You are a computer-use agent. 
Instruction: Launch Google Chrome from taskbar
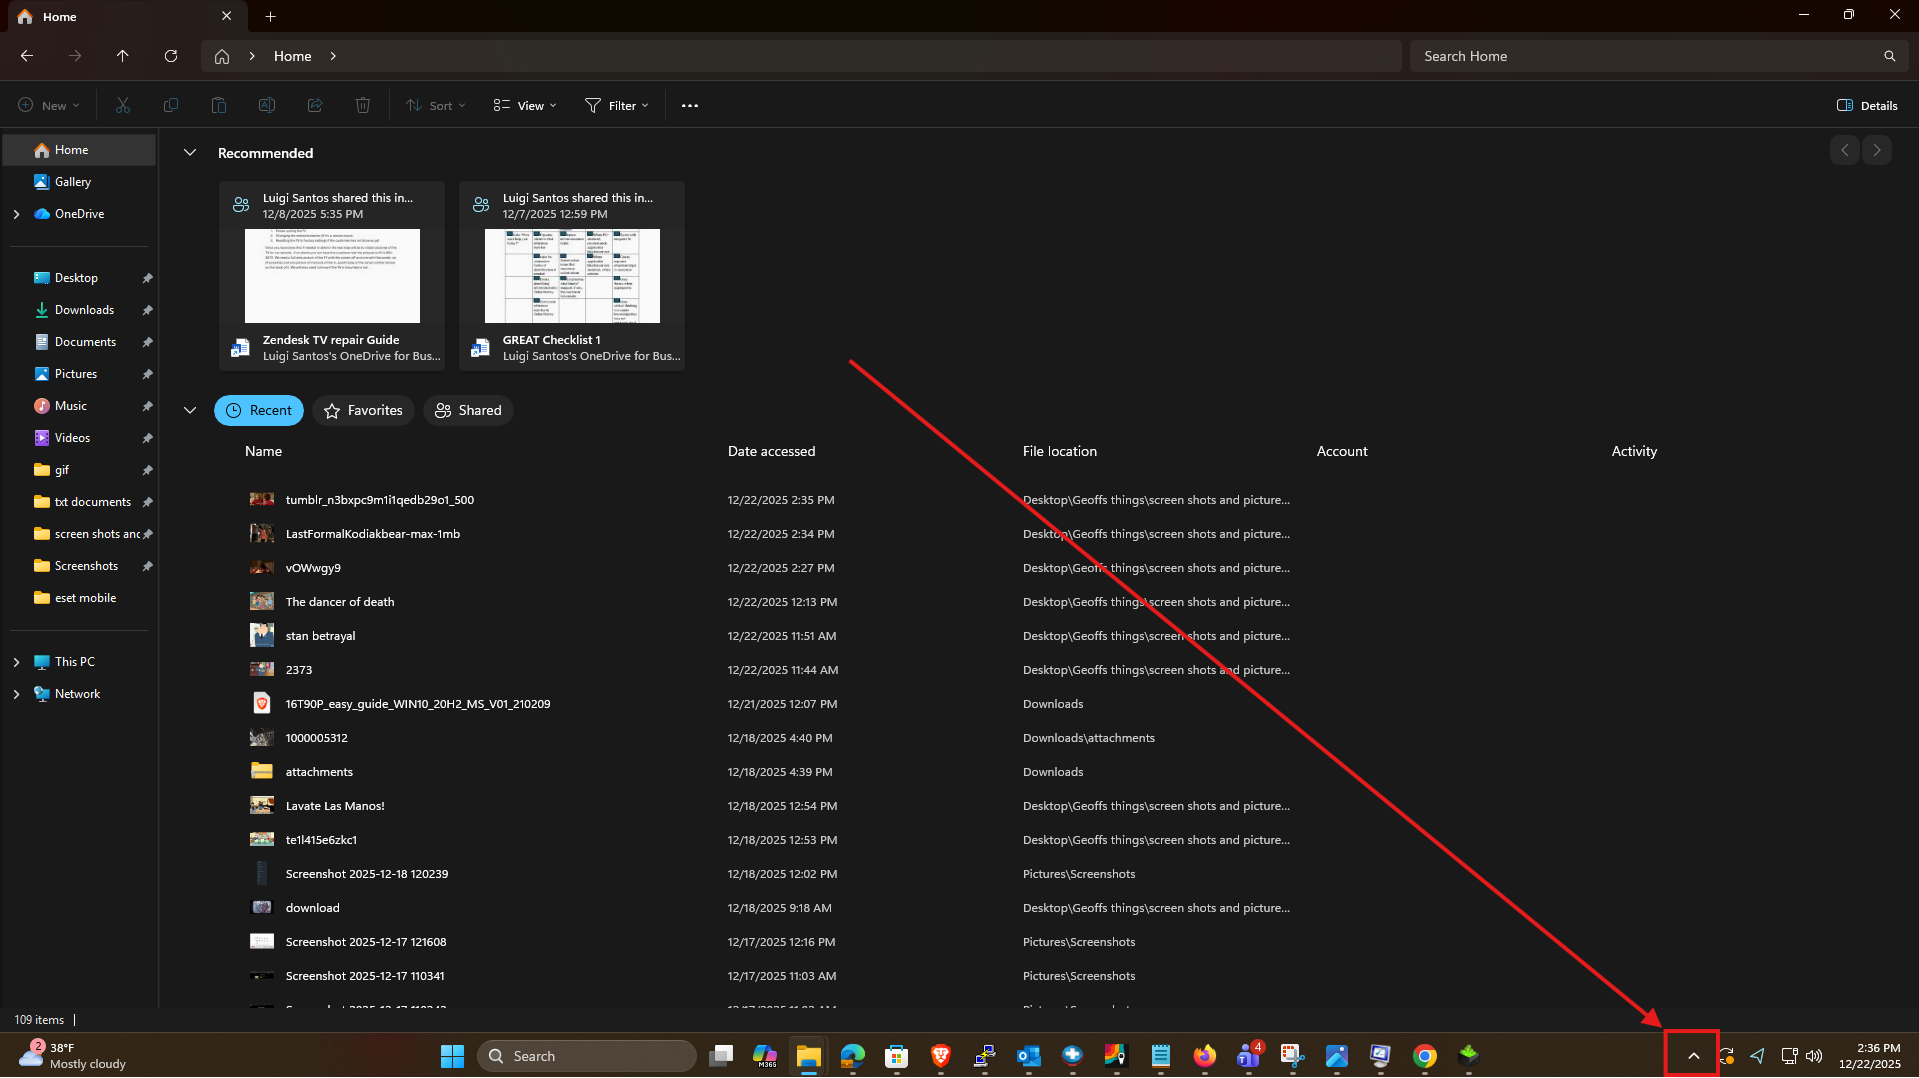coord(1425,1056)
